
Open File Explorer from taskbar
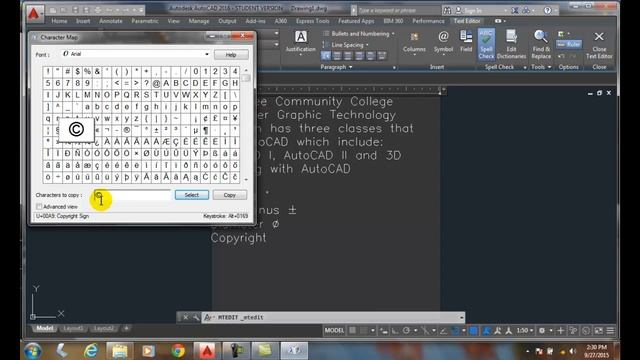click(x=120, y=351)
